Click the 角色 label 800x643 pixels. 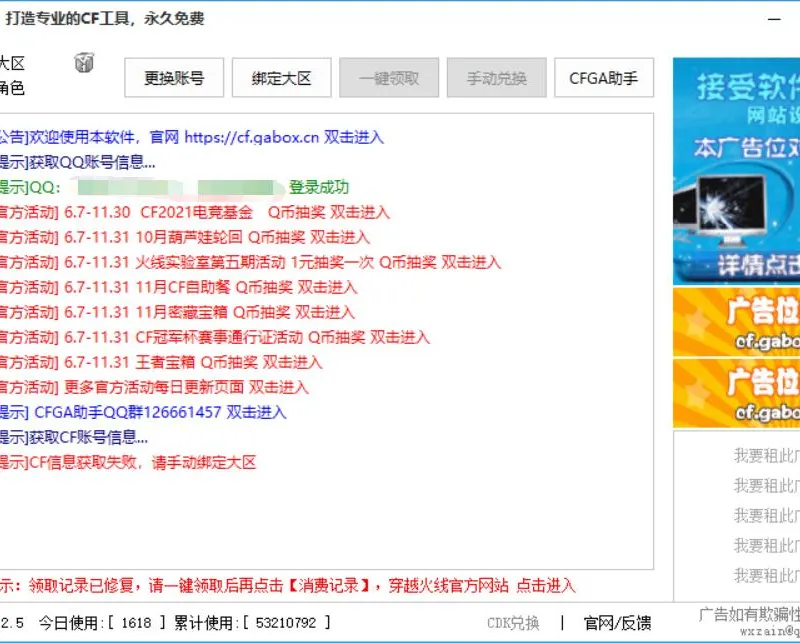(12, 88)
